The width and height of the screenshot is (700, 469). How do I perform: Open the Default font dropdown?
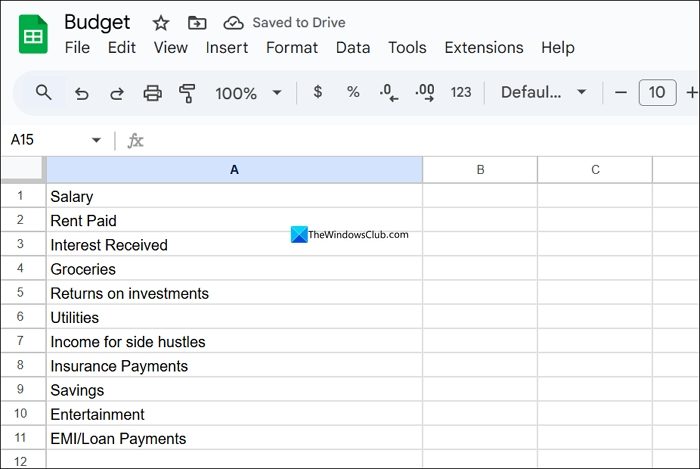[x=543, y=92]
